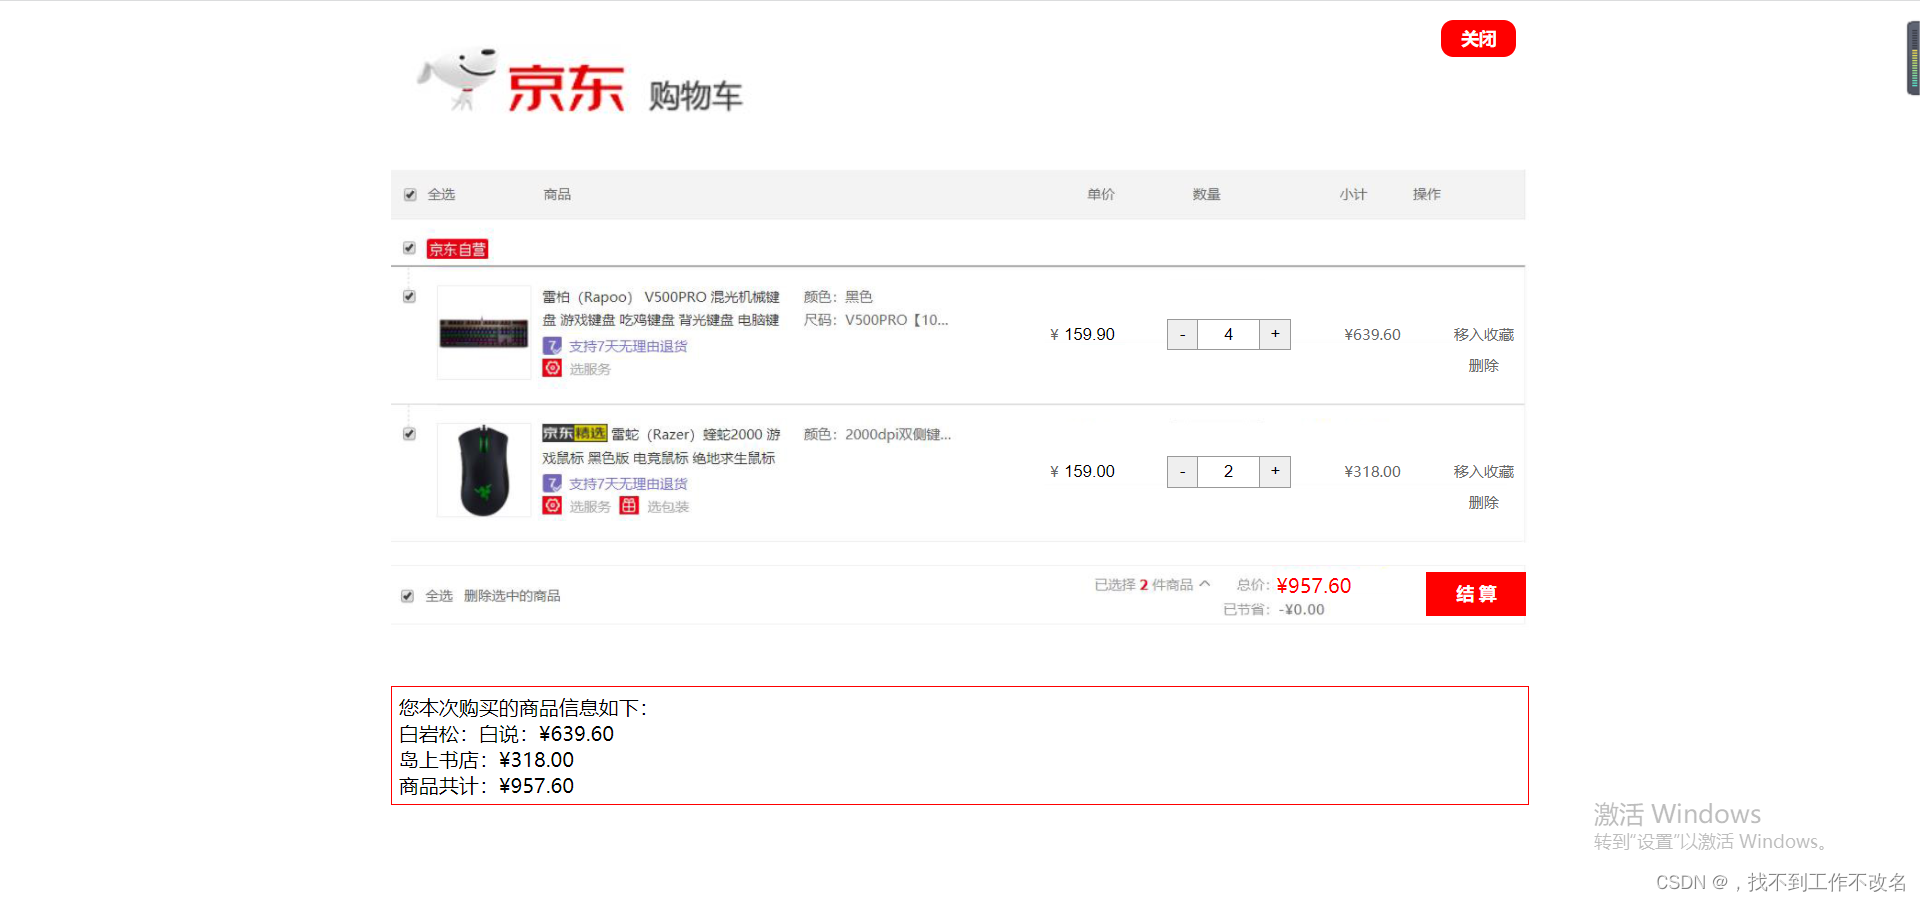Click the Razer mouse quantity field showing 2

(1228, 472)
